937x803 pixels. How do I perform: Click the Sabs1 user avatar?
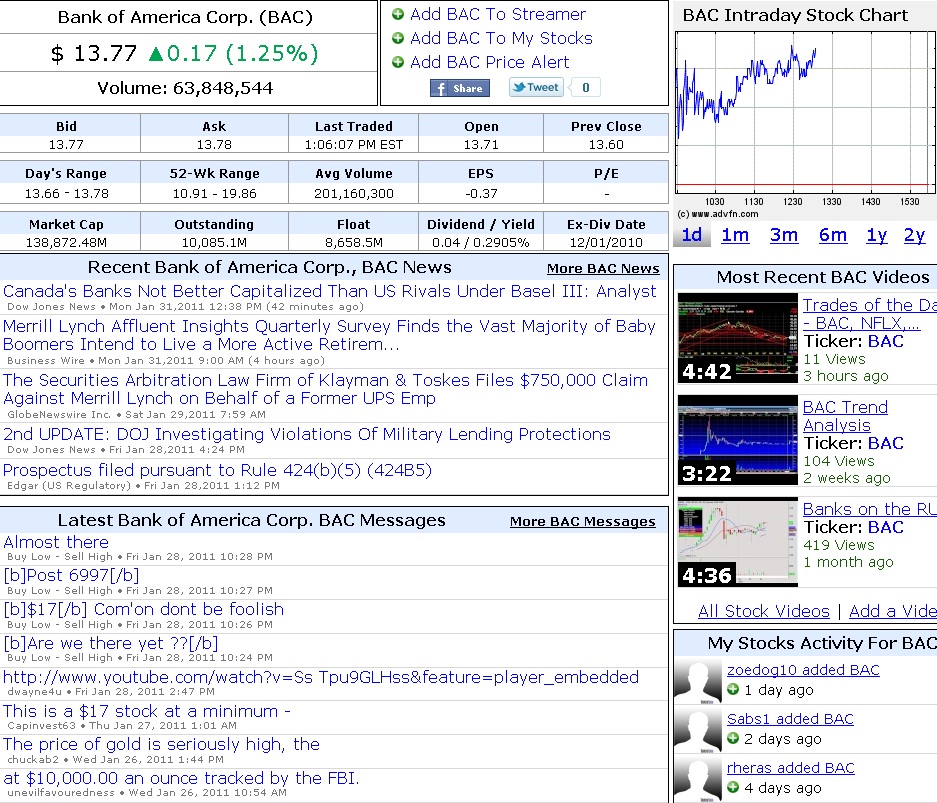698,730
